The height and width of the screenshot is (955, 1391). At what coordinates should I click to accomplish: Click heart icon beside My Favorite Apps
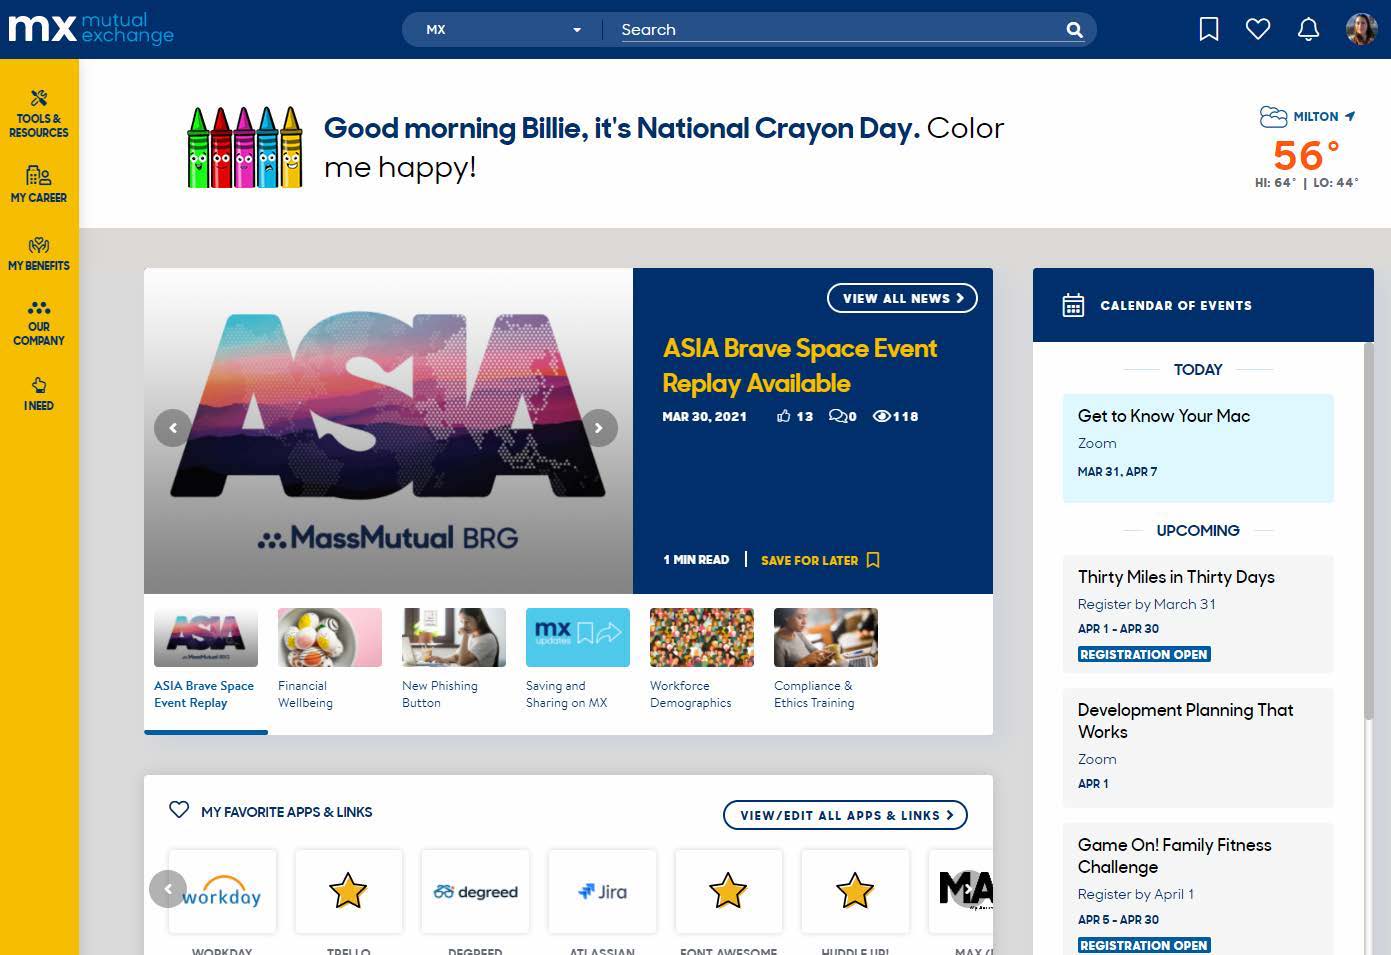click(179, 810)
